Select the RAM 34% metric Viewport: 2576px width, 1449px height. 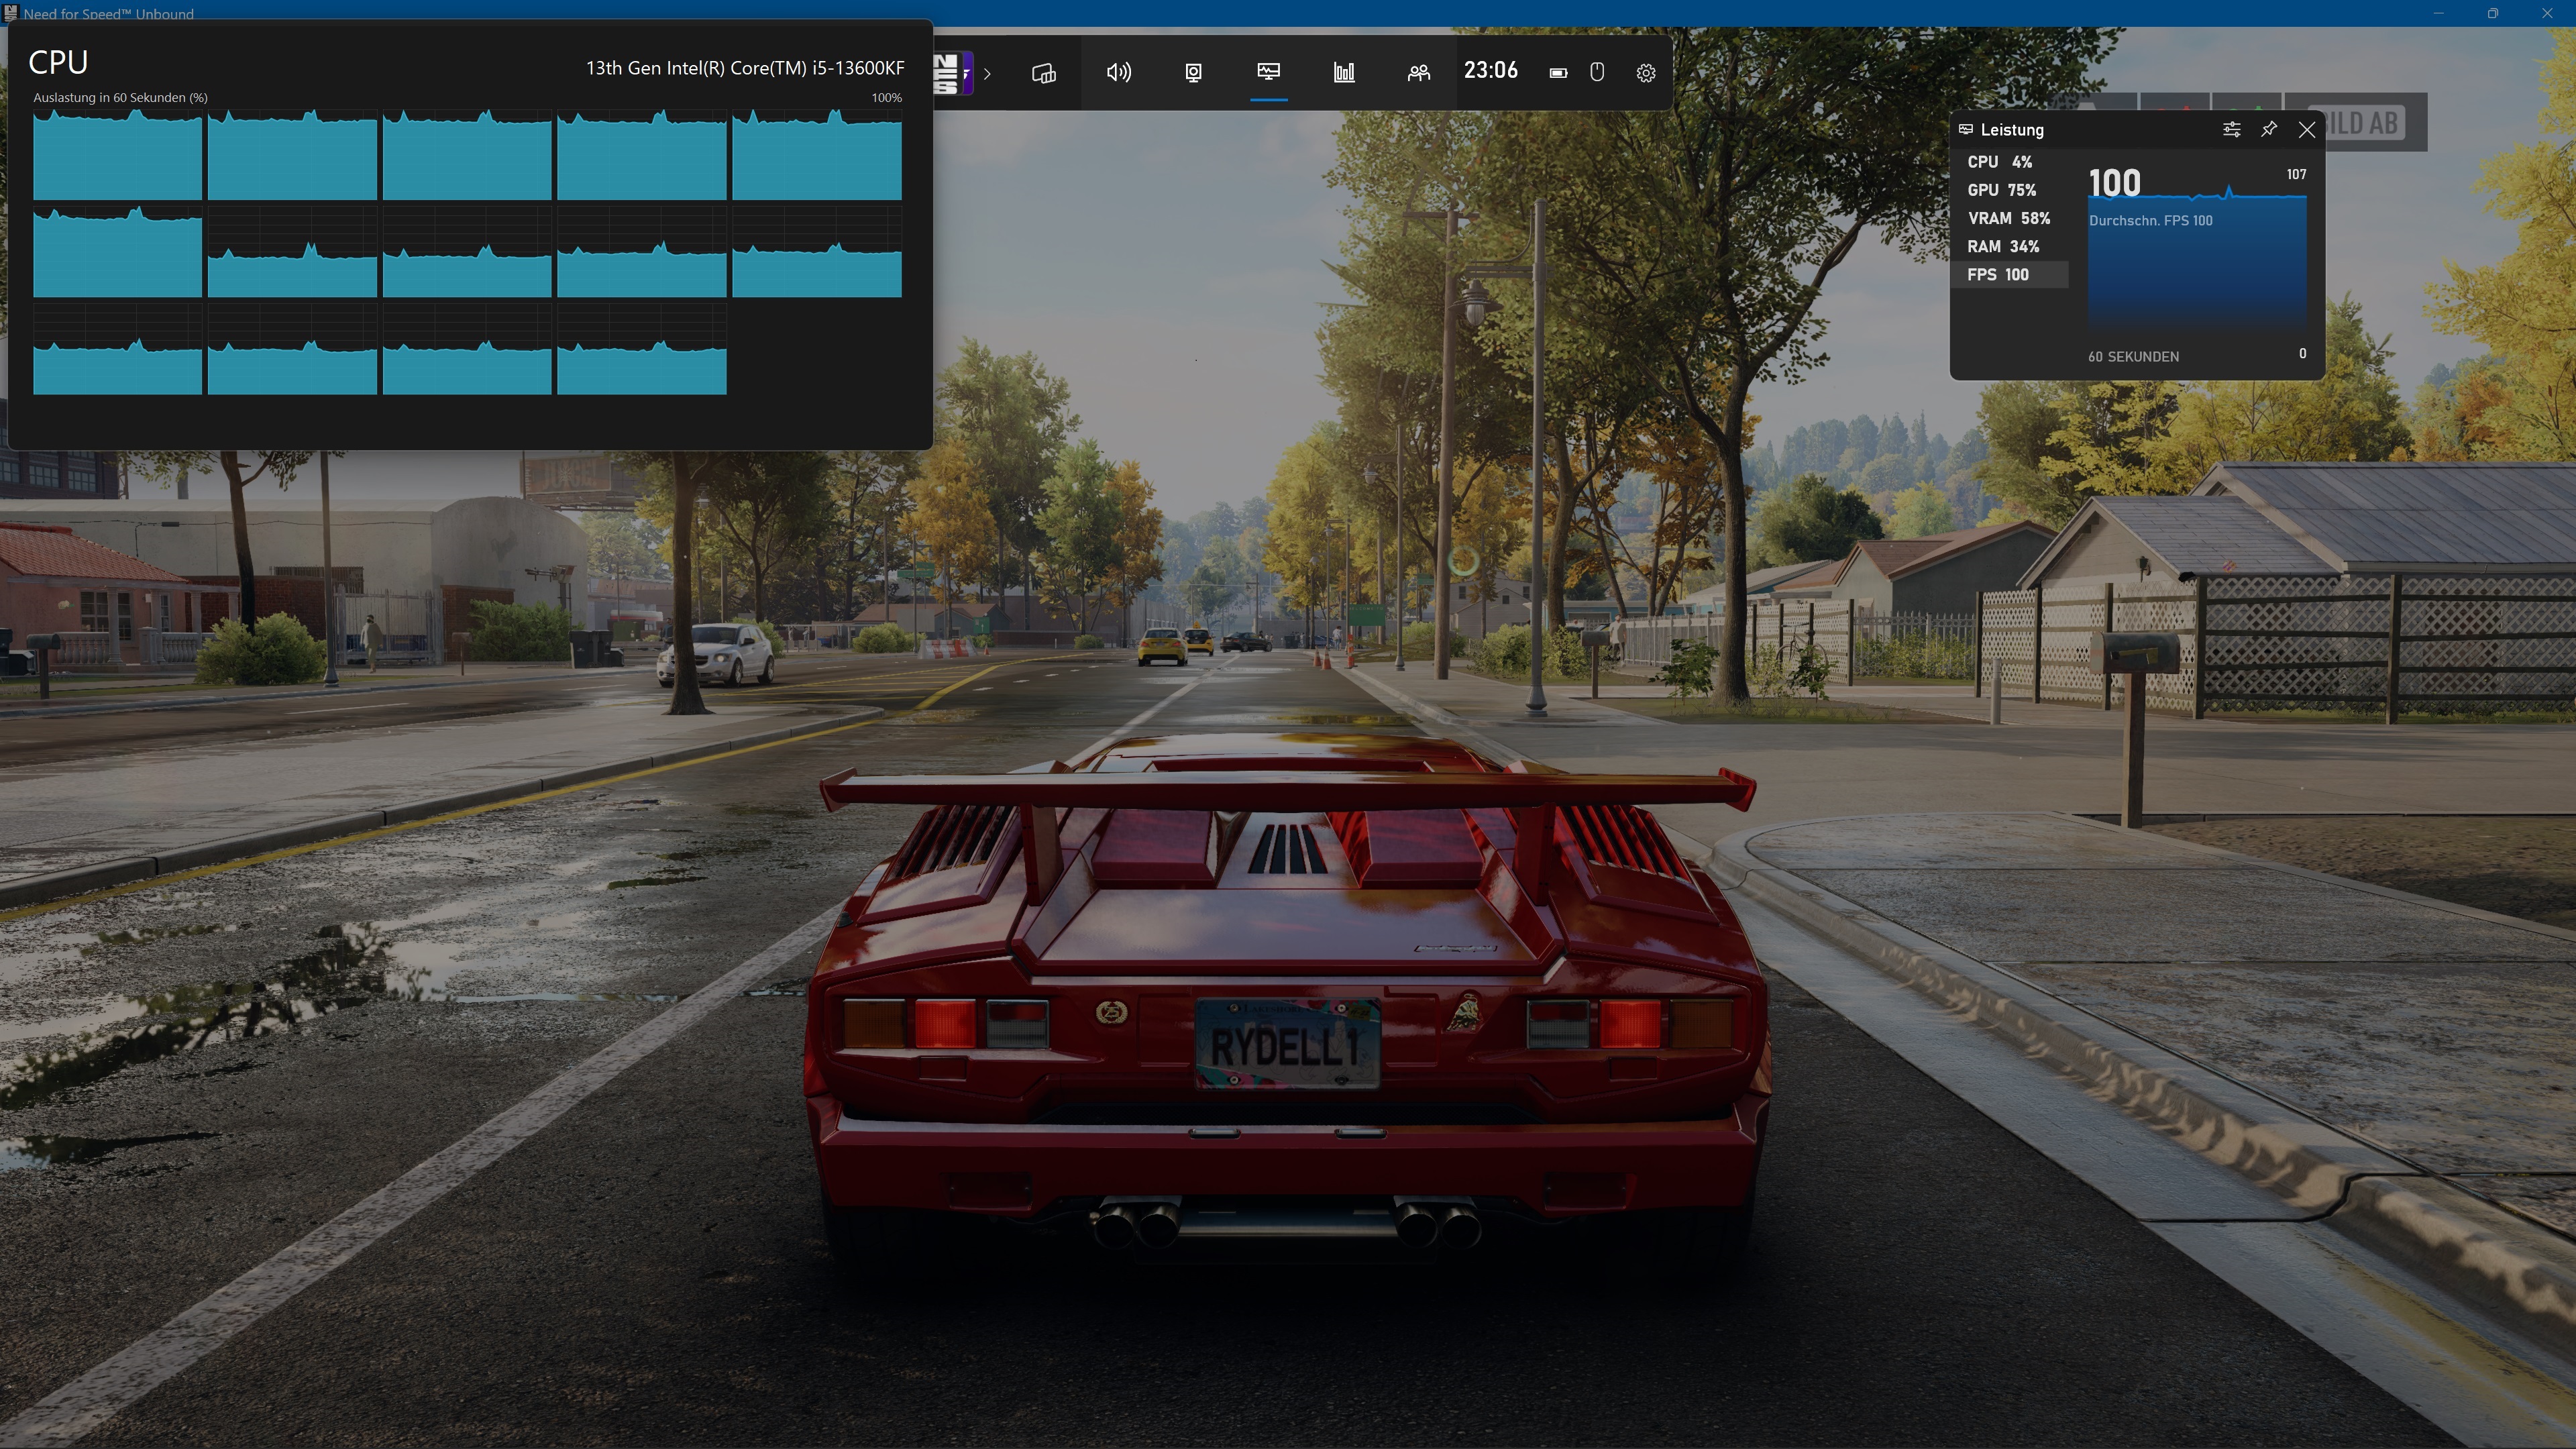click(x=2003, y=246)
